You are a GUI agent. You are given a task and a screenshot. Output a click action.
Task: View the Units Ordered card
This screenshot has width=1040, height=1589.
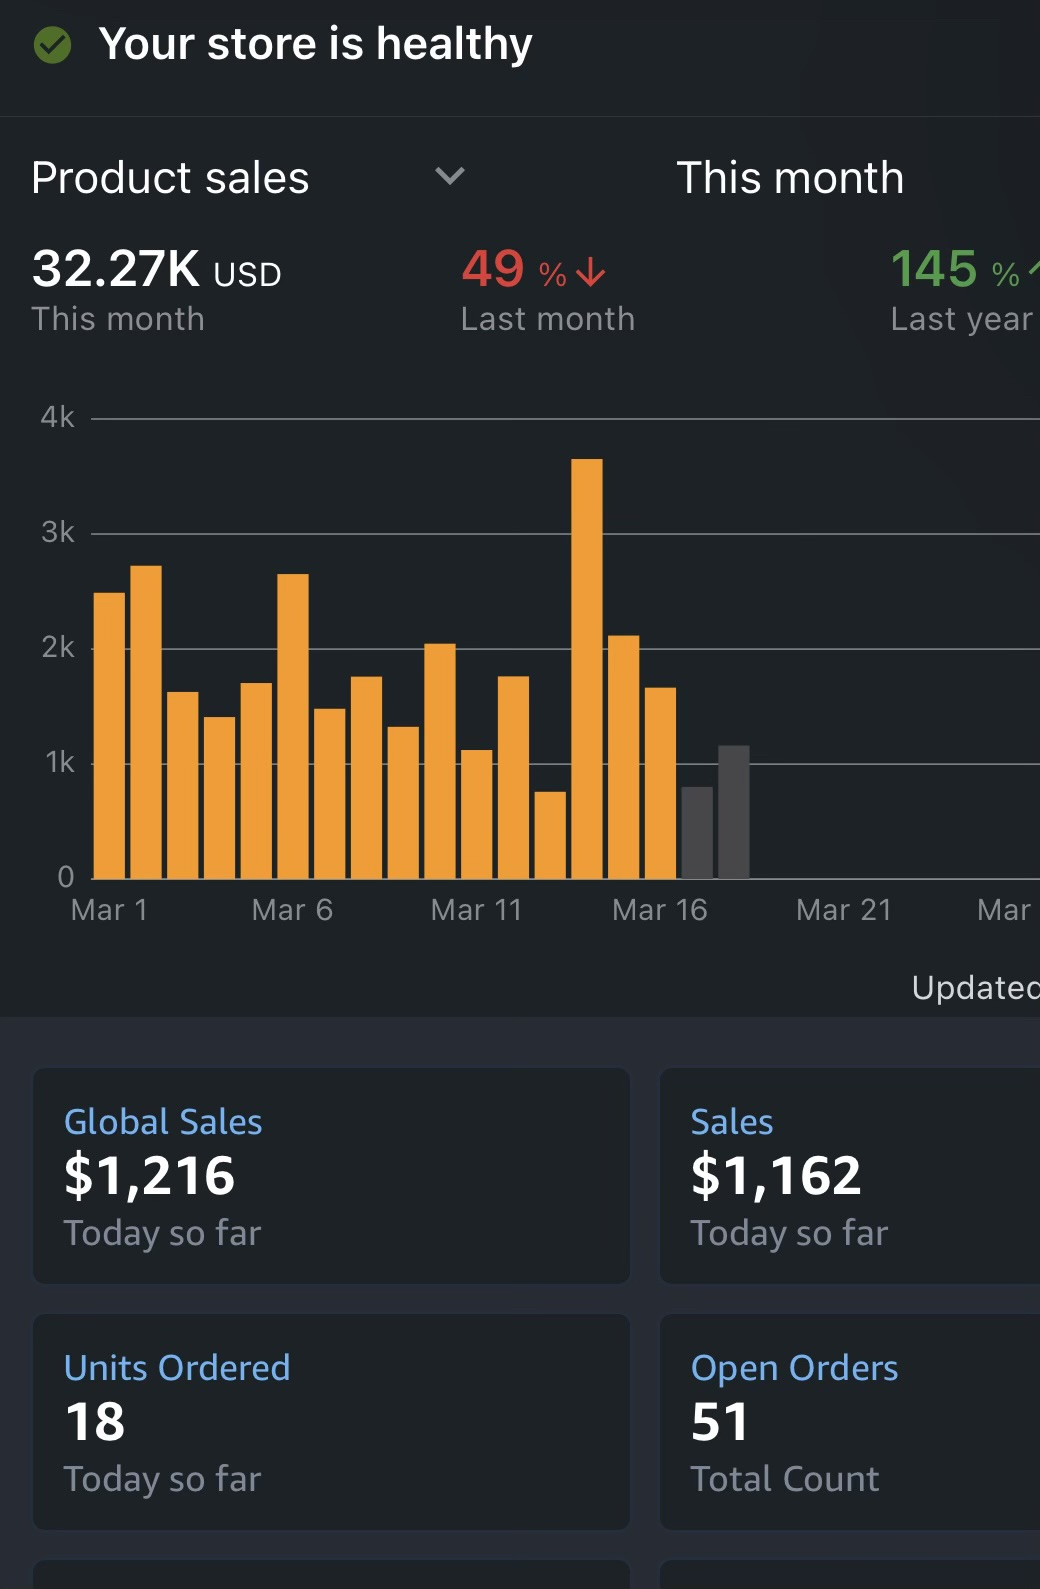[x=331, y=1421]
